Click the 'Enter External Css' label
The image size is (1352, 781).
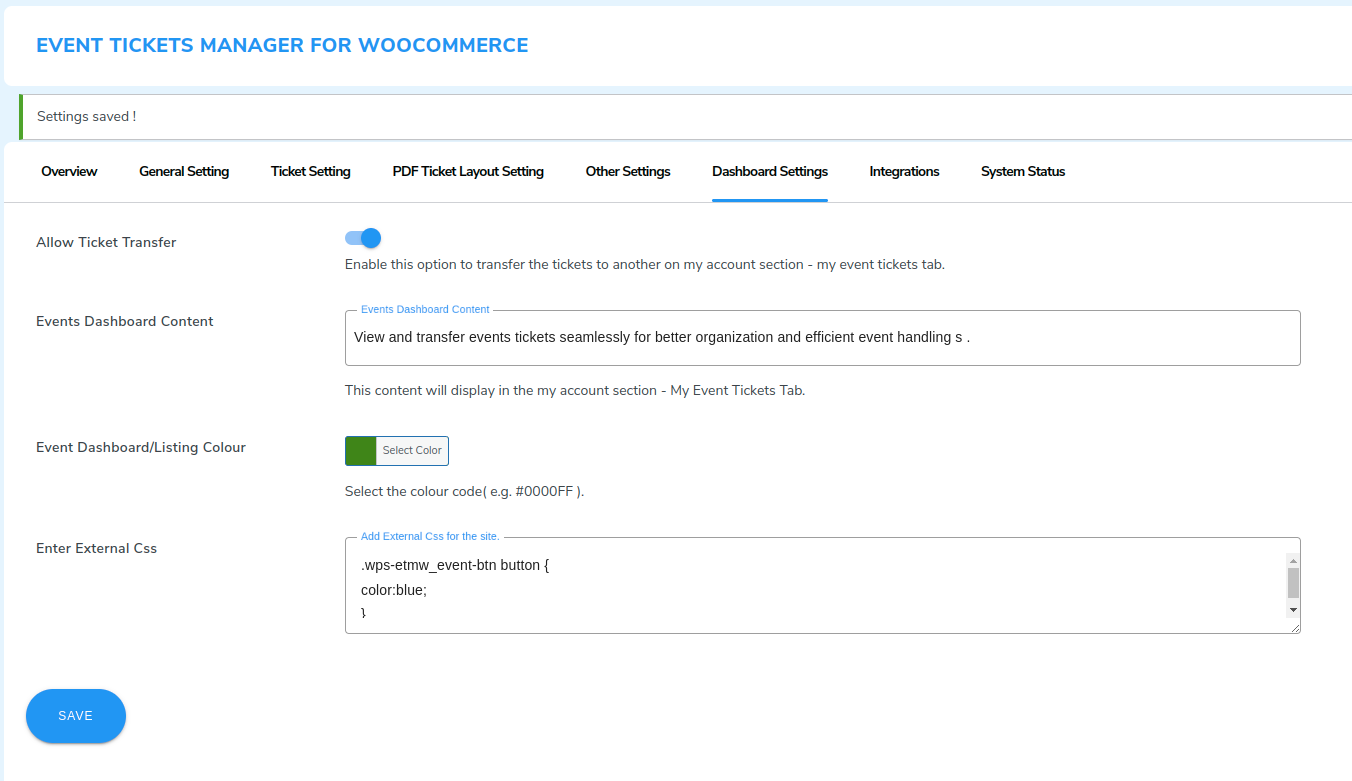(x=96, y=548)
